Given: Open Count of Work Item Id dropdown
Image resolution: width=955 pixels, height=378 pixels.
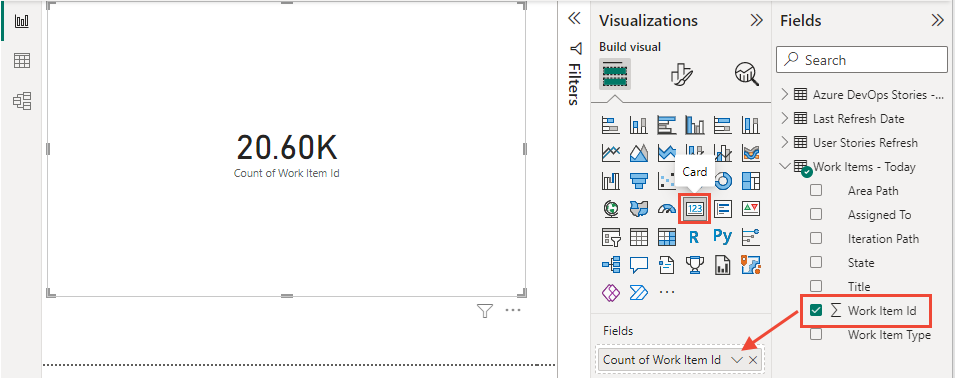Looking at the screenshot, I should (x=736, y=360).
